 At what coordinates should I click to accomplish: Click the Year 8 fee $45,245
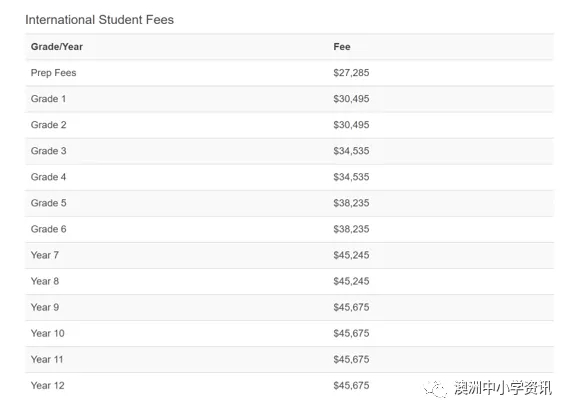351,281
